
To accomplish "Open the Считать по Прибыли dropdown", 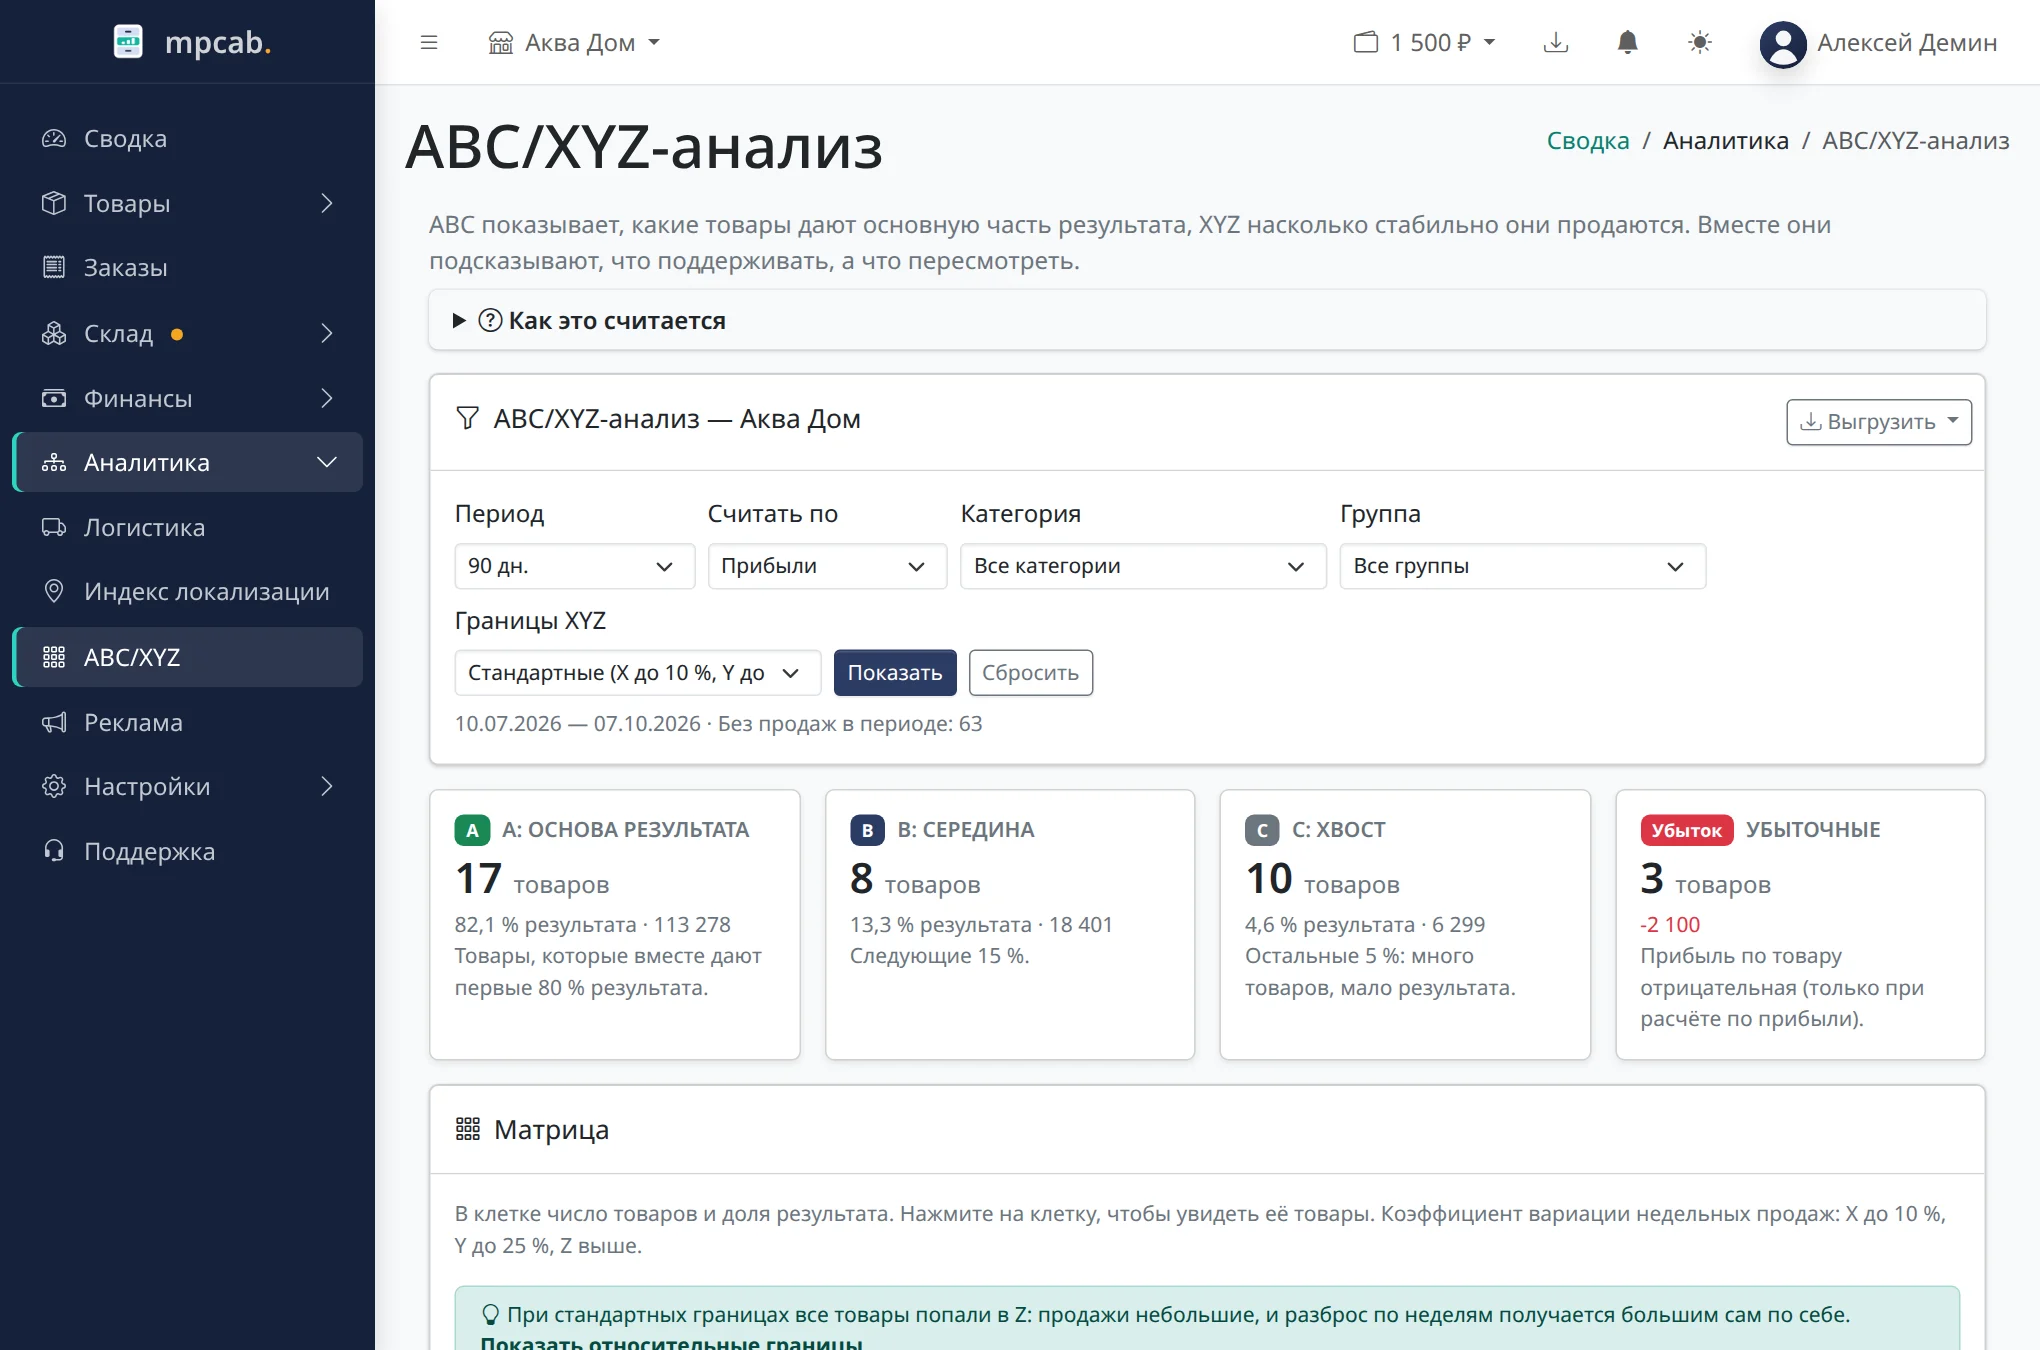I will click(827, 566).
